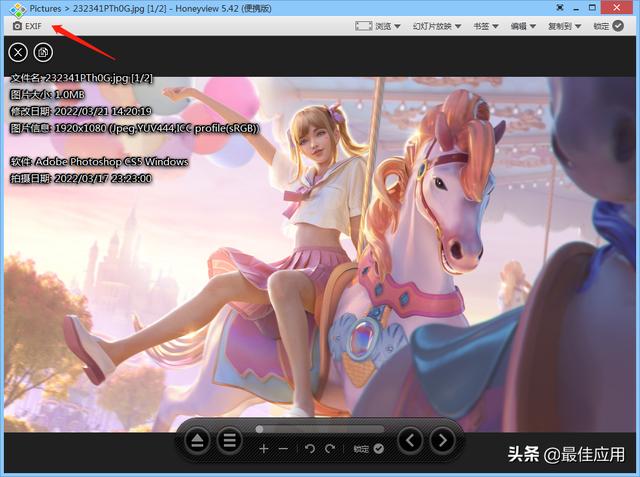
Task: Expand the 浏览 dropdown
Action: tap(378, 26)
